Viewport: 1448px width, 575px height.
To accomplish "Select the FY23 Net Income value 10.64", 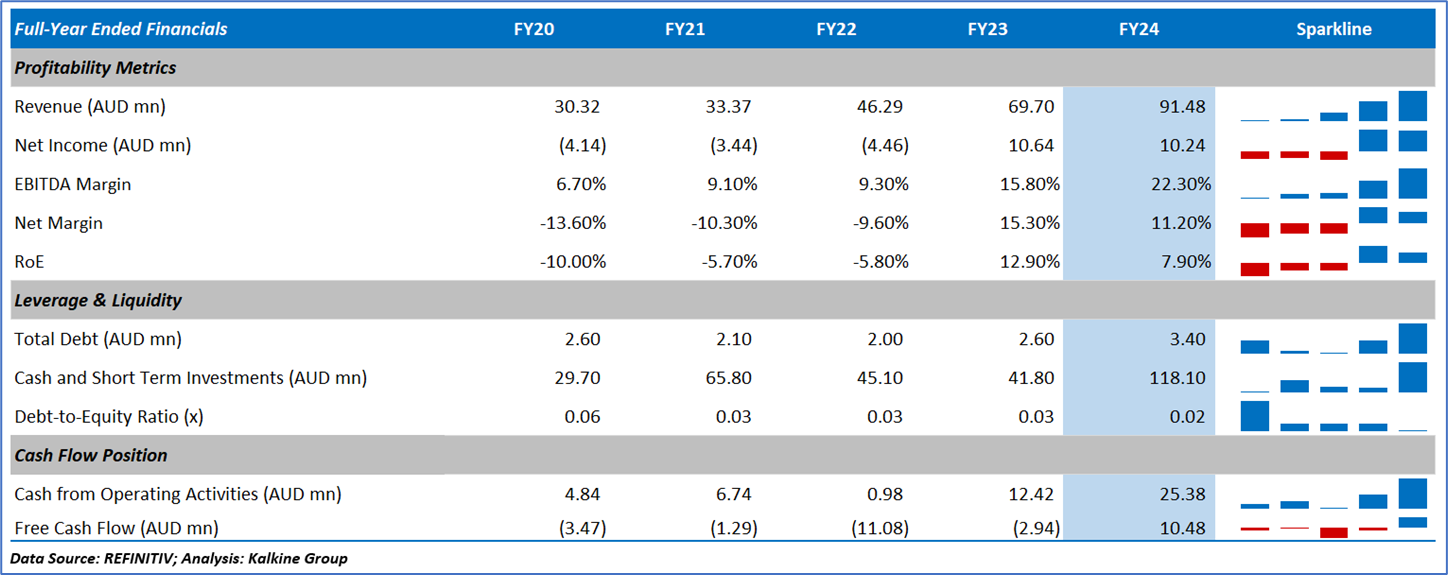I will point(1032,146).
